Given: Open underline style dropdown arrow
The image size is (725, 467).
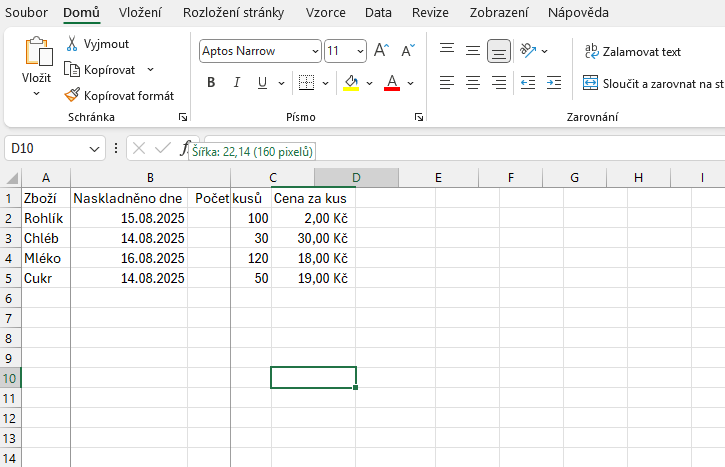Looking at the screenshot, I should point(281,83).
